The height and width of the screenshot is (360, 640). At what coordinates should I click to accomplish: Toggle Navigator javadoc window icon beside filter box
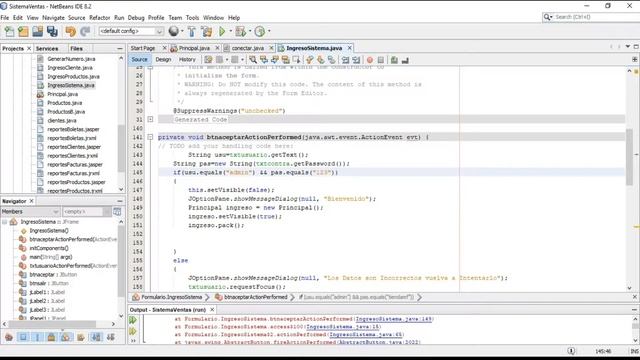[117, 211]
